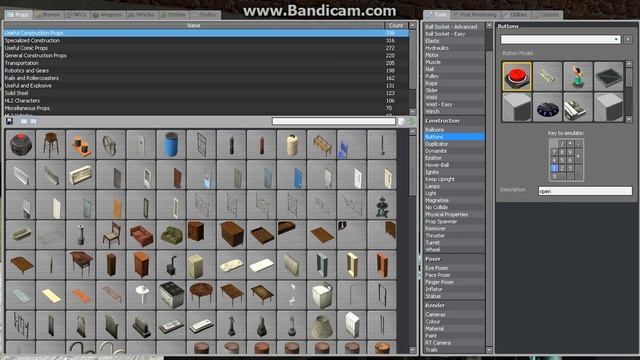The width and height of the screenshot is (640, 360).
Task: Spawn the green couch prop
Action: click(x=171, y=235)
